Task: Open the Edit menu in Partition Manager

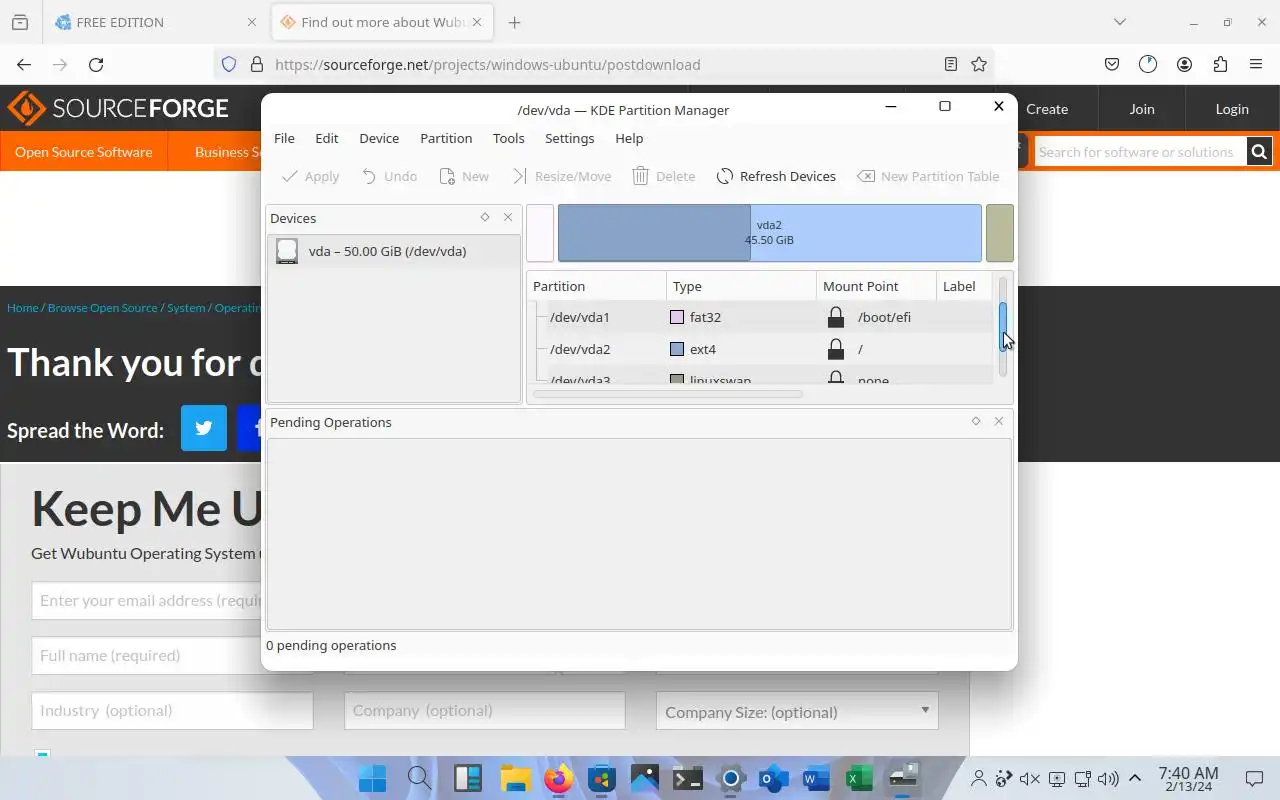Action: (x=327, y=138)
